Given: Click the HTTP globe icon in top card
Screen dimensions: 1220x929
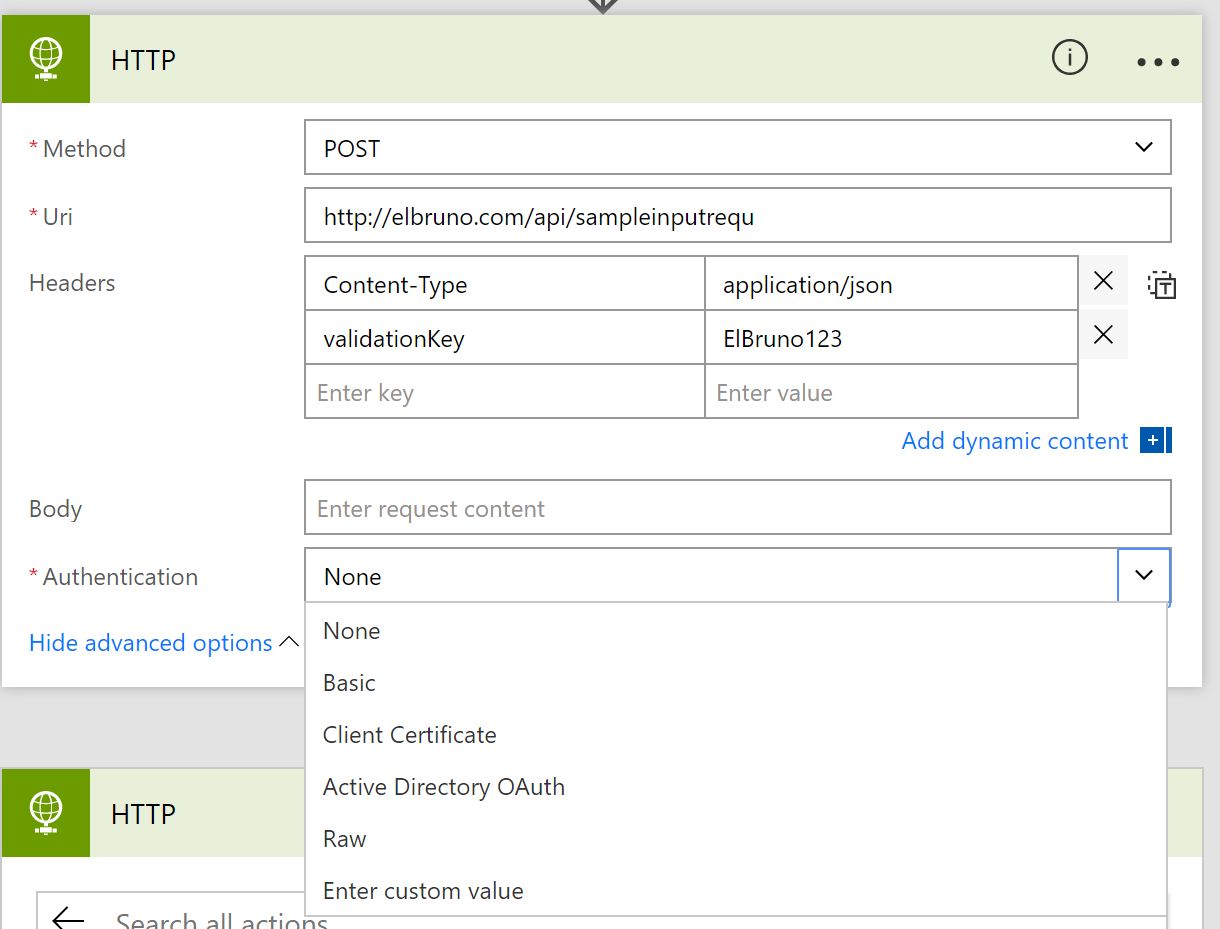Looking at the screenshot, I should coord(46,59).
